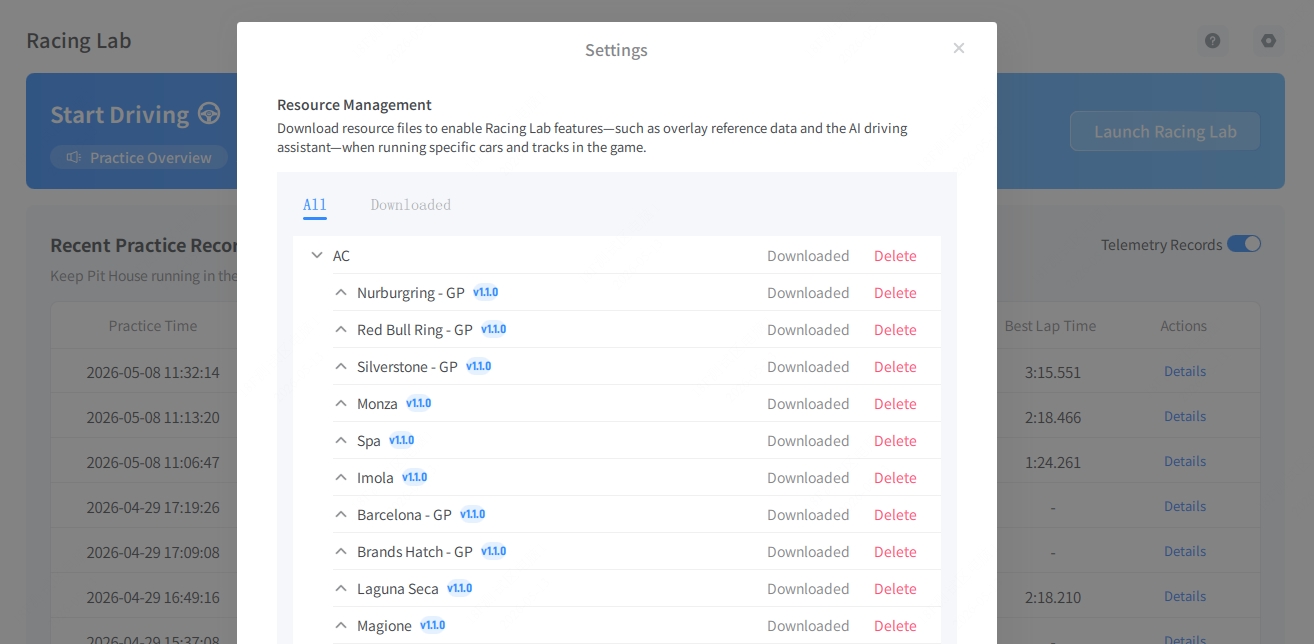Click the practice time 2026-05-08 11:13:20
1314x644 pixels.
click(153, 417)
